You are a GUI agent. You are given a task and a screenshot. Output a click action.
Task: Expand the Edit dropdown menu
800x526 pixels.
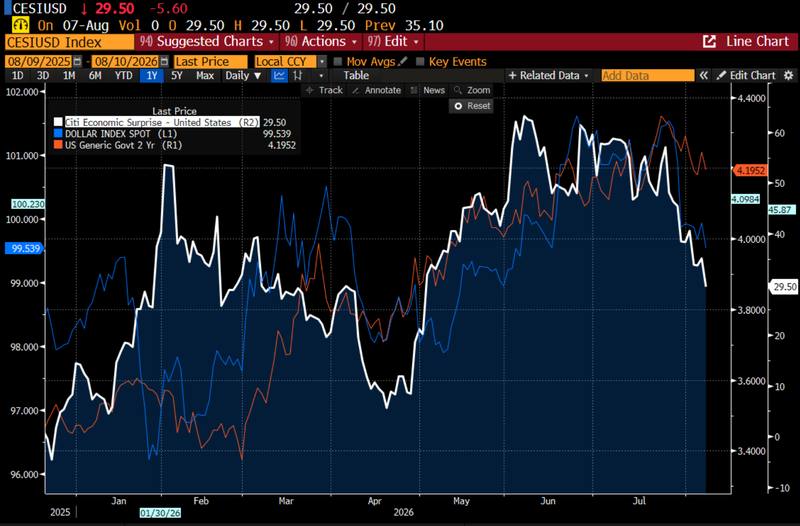416,42
